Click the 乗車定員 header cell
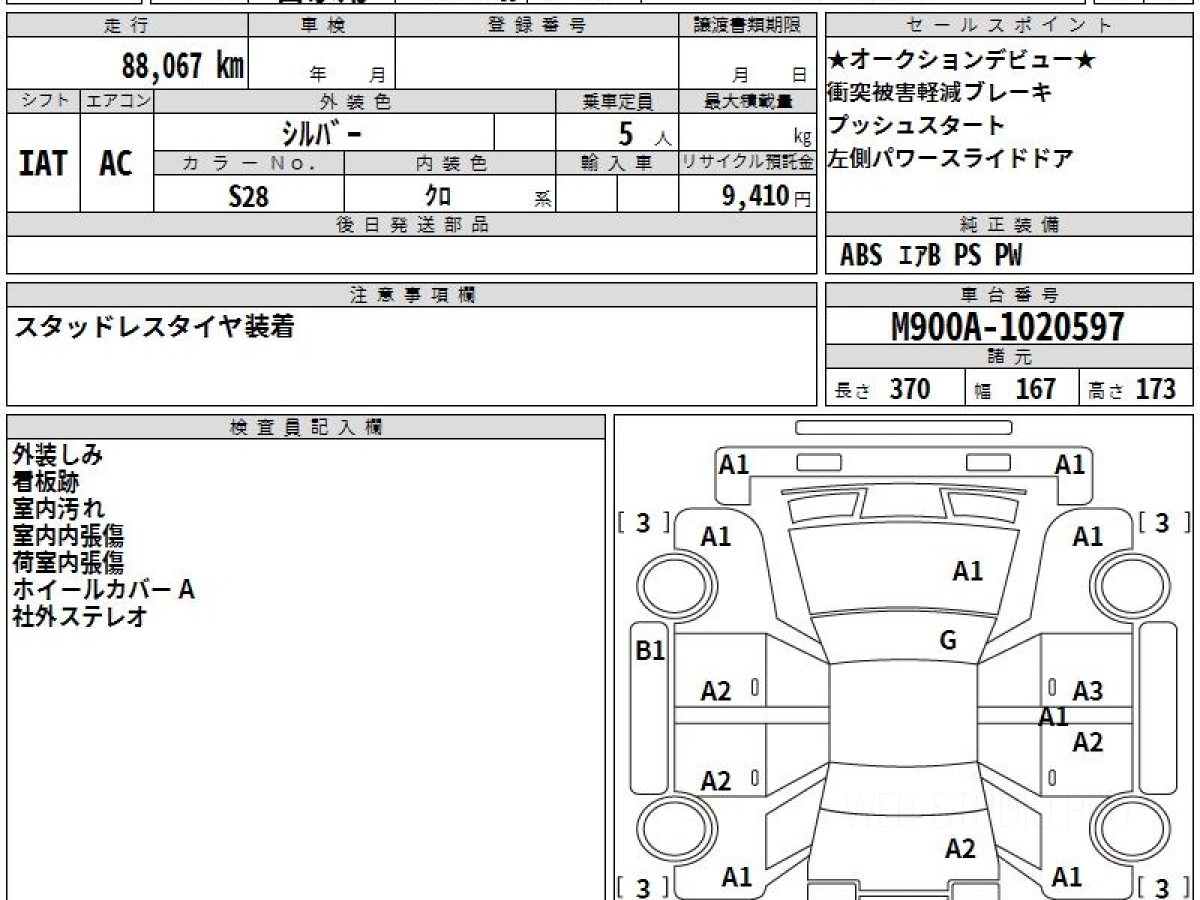The image size is (1200, 900). pyautogui.click(x=617, y=101)
